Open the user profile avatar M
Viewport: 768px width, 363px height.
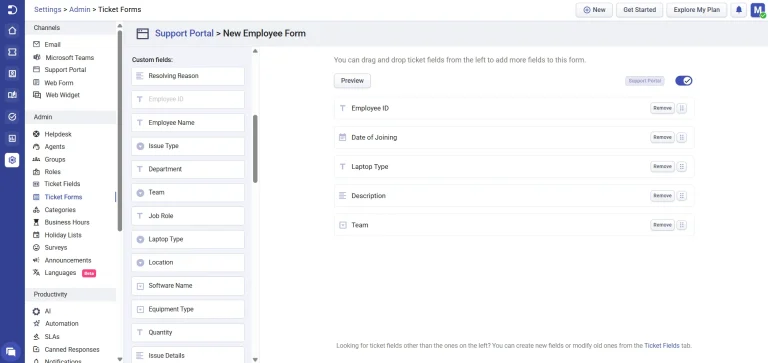[758, 10]
